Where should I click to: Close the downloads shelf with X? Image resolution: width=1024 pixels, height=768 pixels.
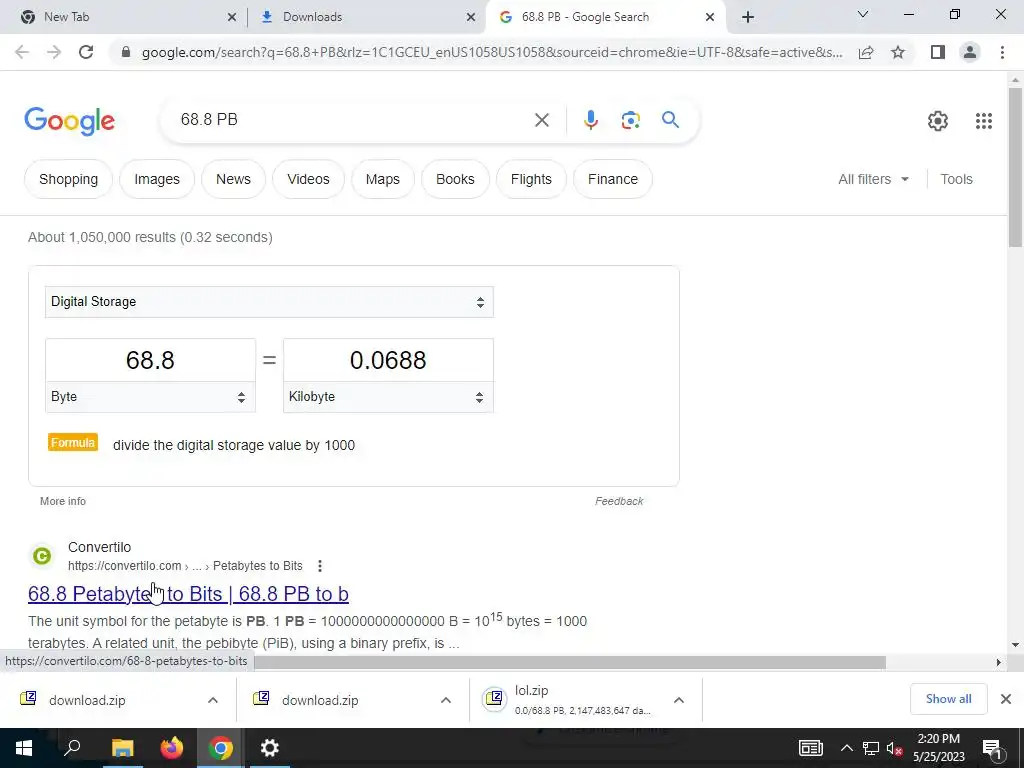(1006, 699)
